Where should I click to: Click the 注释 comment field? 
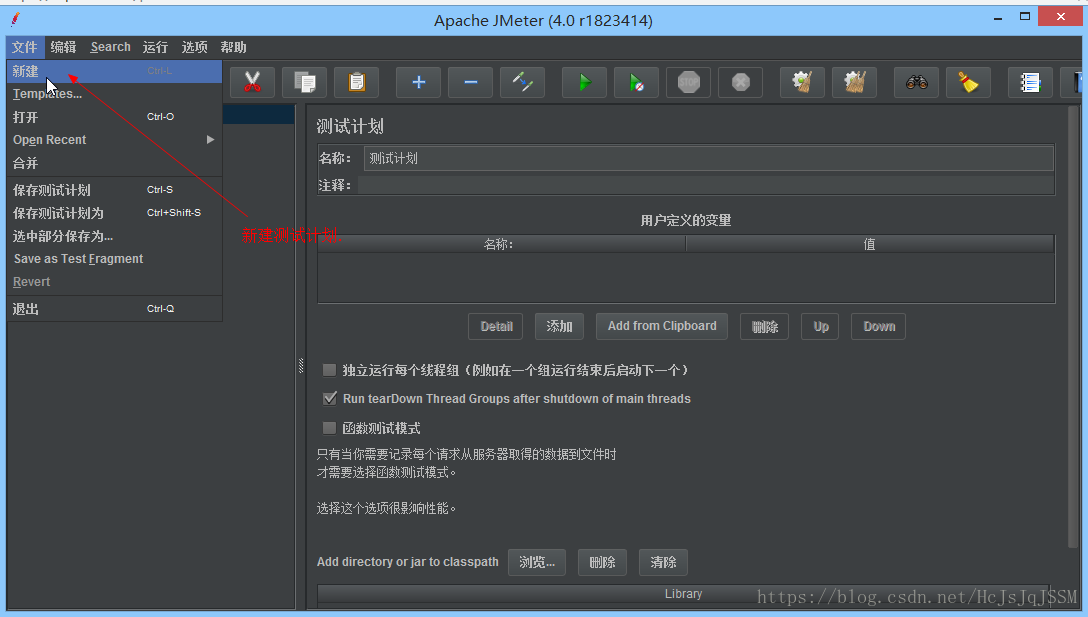(x=706, y=185)
